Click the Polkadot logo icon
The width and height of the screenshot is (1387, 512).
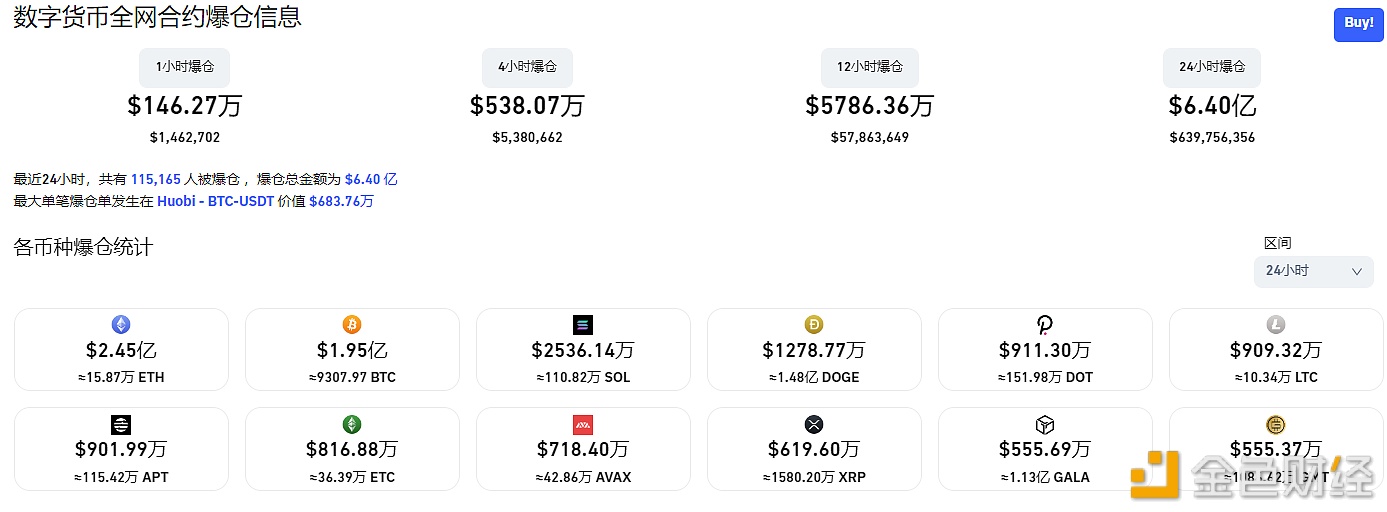1045,324
